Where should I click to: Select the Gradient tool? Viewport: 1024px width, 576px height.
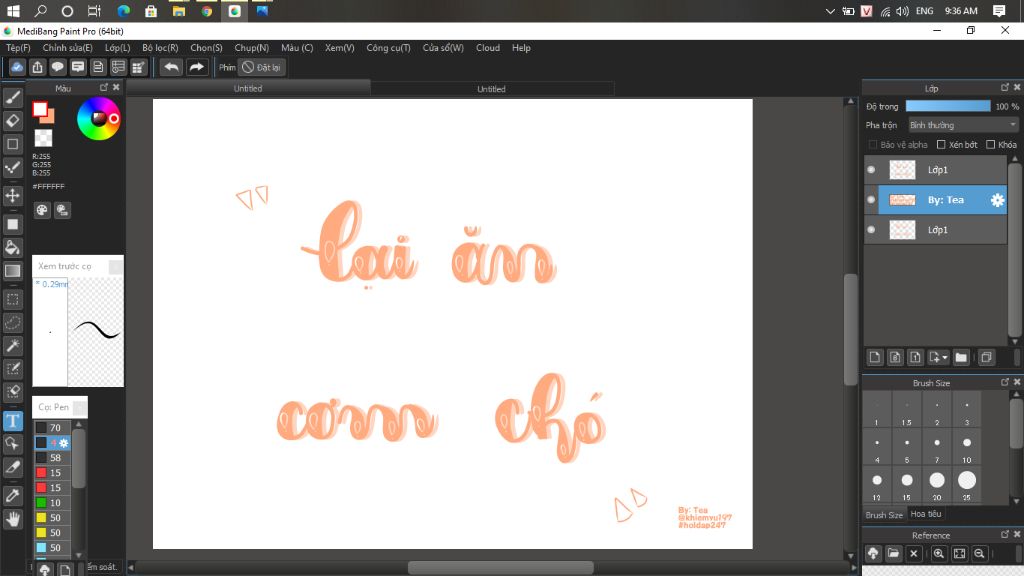(12, 271)
